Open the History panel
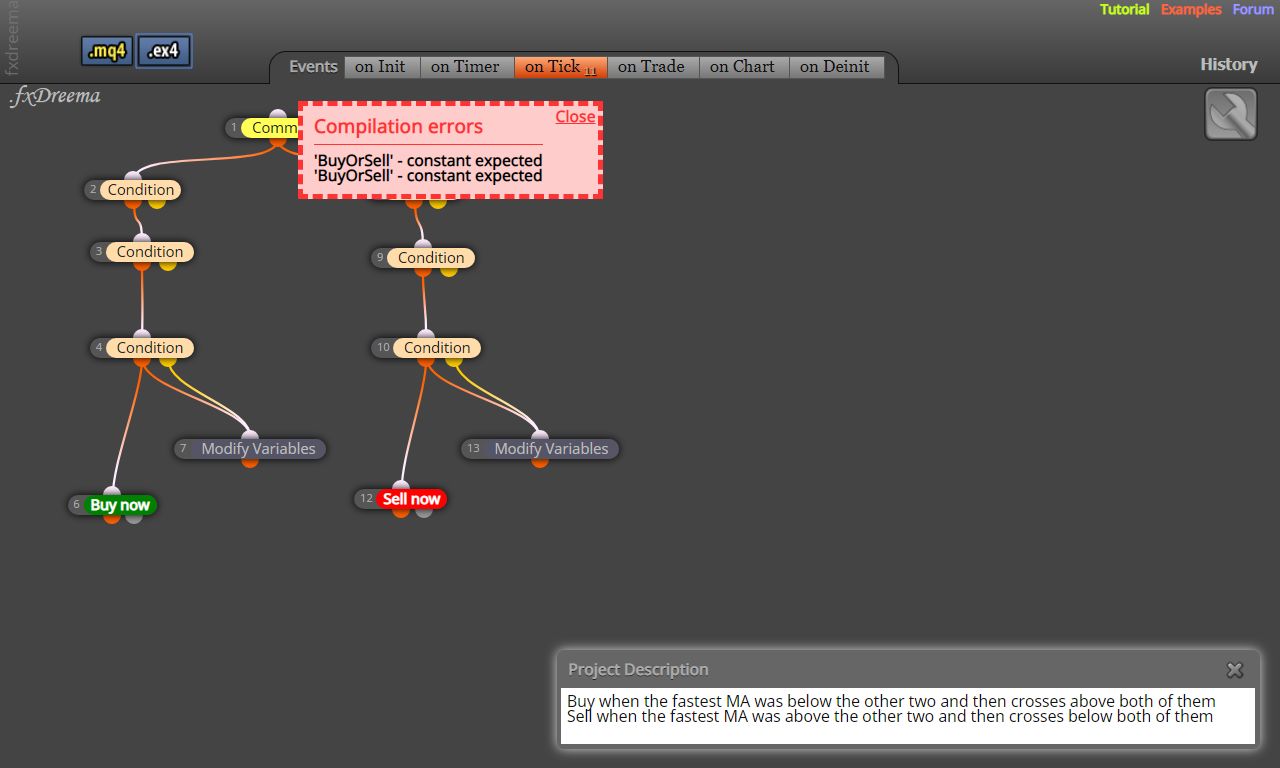The image size is (1280, 768). 1229,65
